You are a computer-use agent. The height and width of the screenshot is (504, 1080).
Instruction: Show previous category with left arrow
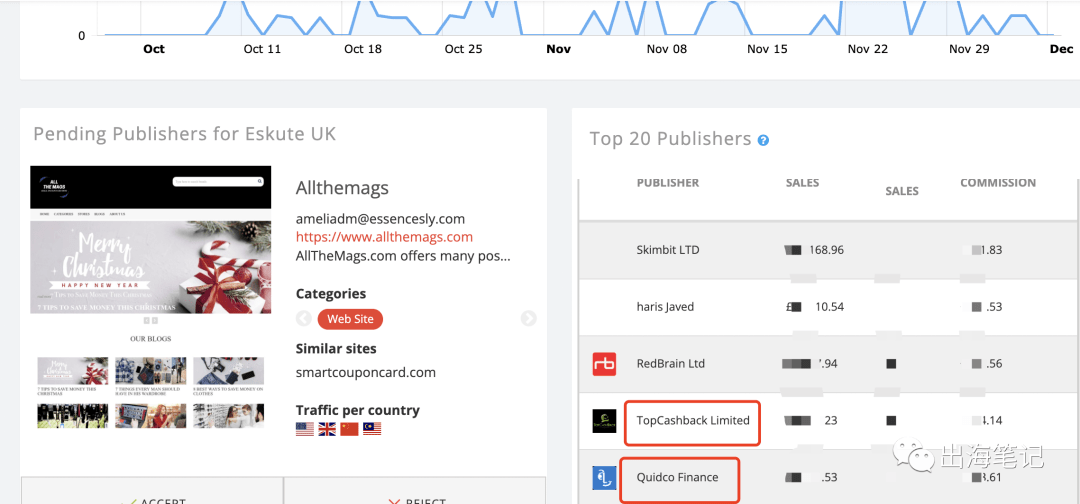(x=304, y=318)
